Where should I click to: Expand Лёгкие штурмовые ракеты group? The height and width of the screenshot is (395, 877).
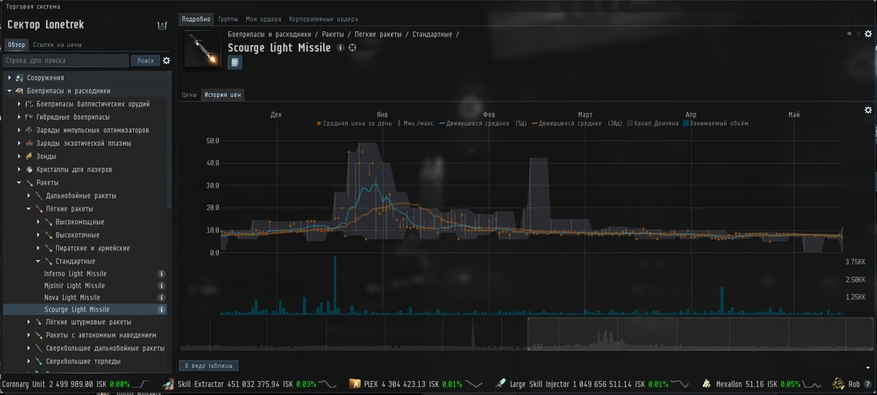pyautogui.click(x=29, y=322)
